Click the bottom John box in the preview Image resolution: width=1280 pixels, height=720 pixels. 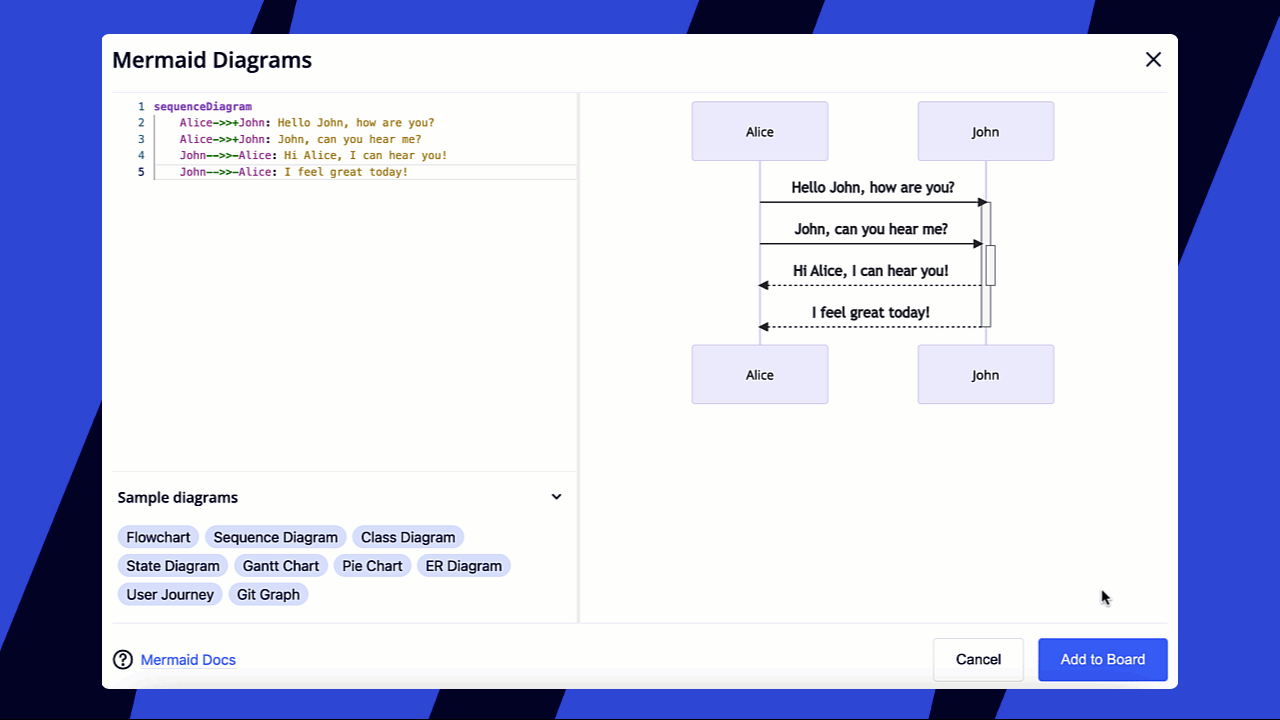click(x=986, y=374)
